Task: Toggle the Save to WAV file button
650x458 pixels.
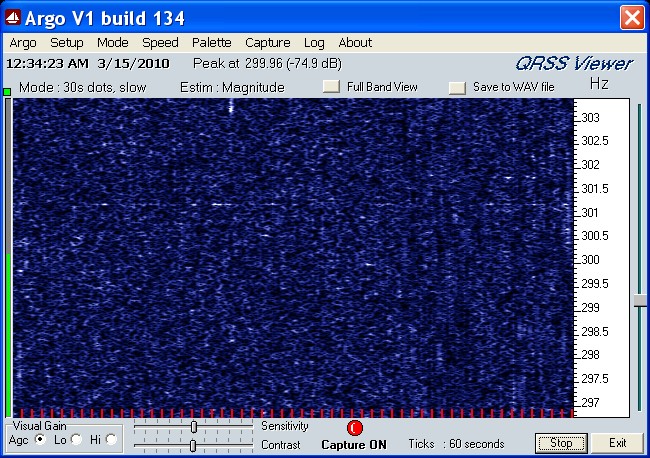Action: [457, 87]
